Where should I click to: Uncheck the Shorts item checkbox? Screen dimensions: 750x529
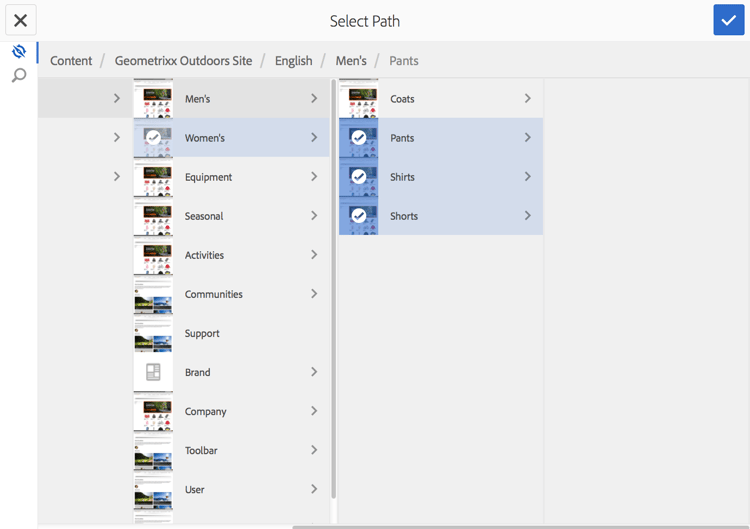(x=358, y=216)
